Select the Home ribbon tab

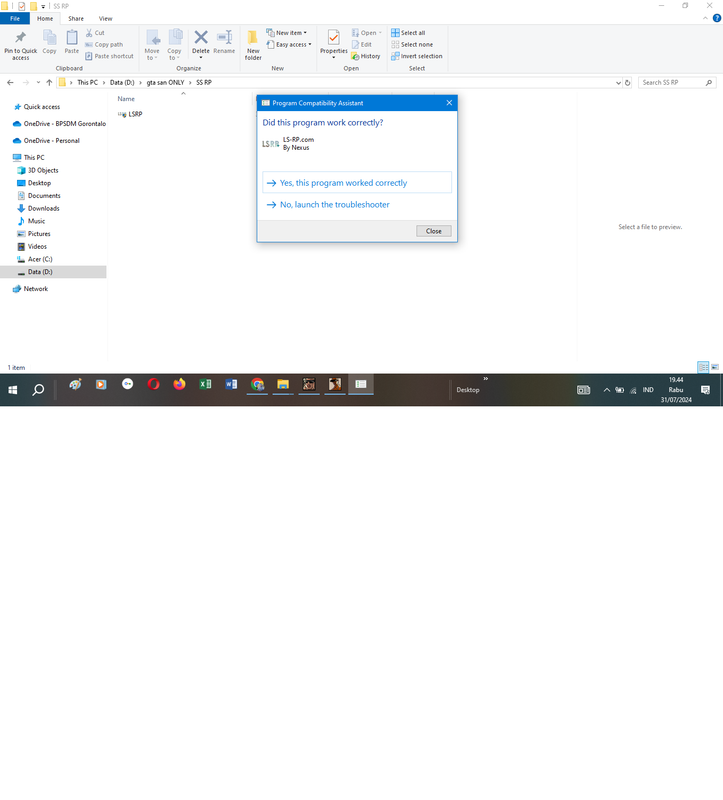[45, 18]
